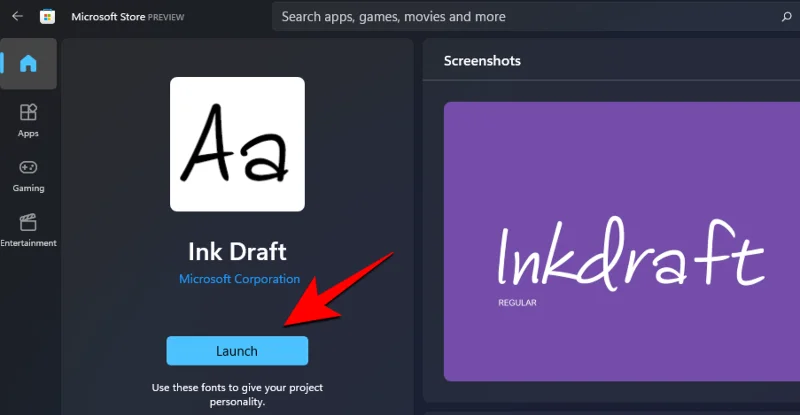Image resolution: width=800 pixels, height=415 pixels.
Task: Open the Entertainment section in sidebar
Action: [28, 230]
